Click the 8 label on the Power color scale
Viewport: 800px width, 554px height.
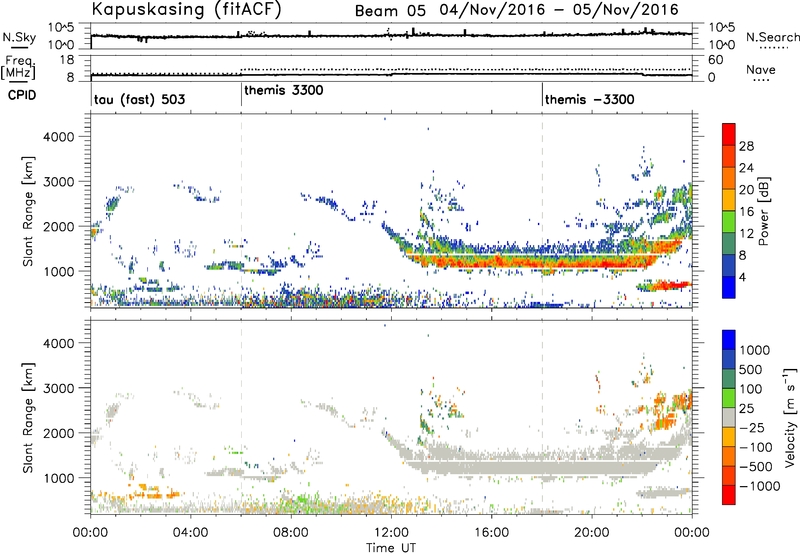click(742, 255)
